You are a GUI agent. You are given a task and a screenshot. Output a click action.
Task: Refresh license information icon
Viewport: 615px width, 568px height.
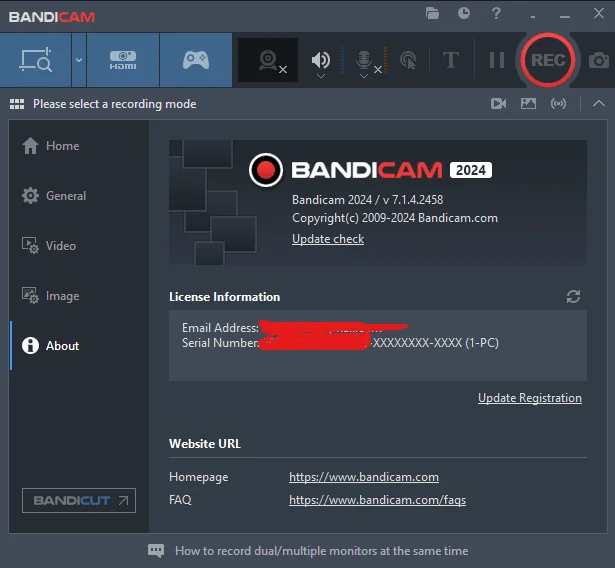click(x=573, y=297)
